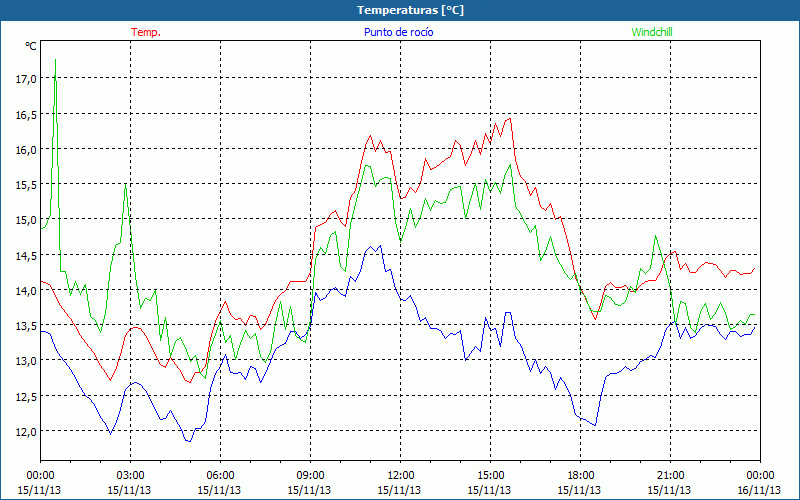Click the green Windchill spike peak above 17,0
This screenshot has width=800, height=500.
[x=55, y=61]
